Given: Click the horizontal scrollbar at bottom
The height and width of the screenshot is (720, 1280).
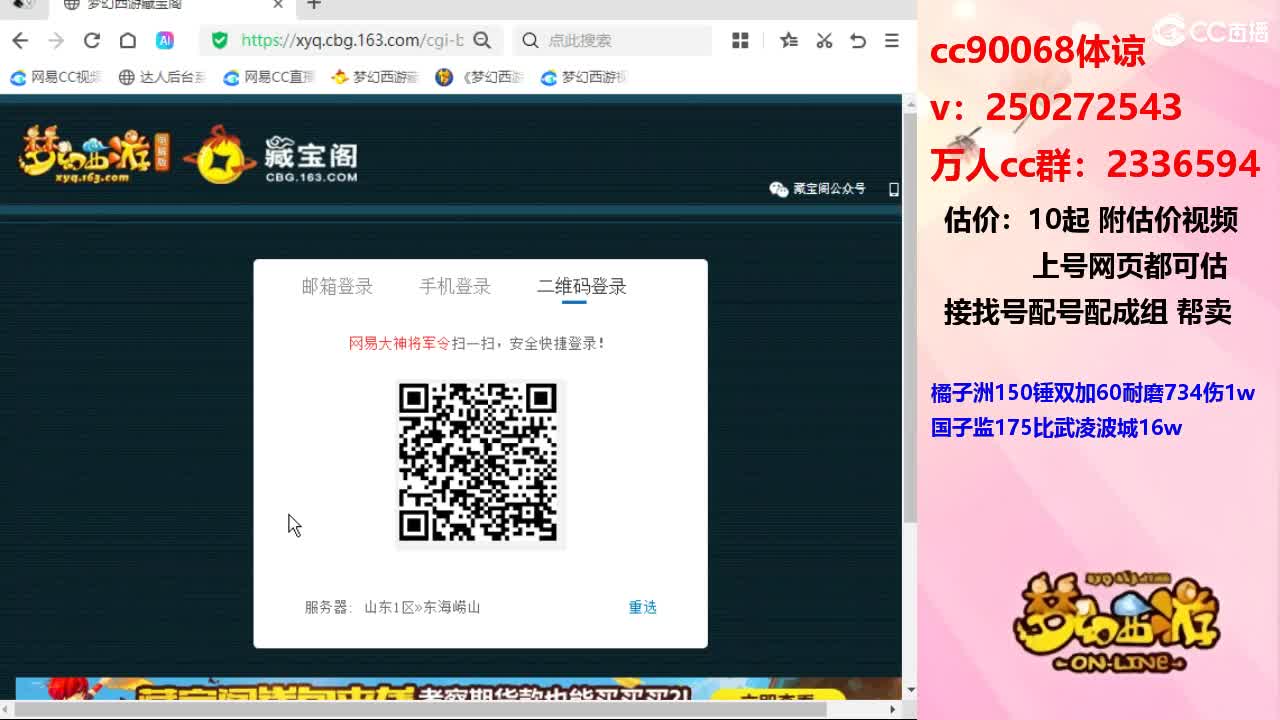Looking at the screenshot, I should coord(420,710).
